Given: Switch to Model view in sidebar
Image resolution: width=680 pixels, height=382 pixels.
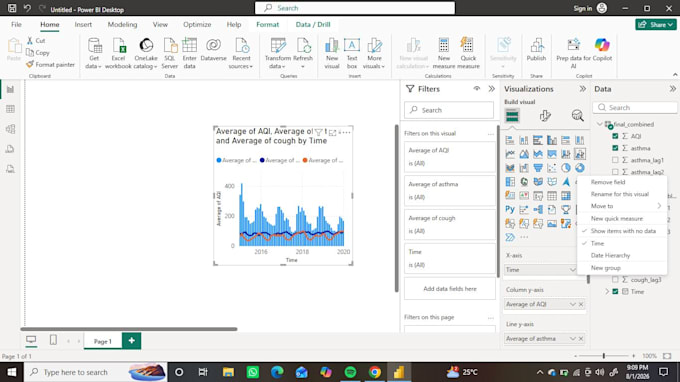Looking at the screenshot, I should [10, 129].
